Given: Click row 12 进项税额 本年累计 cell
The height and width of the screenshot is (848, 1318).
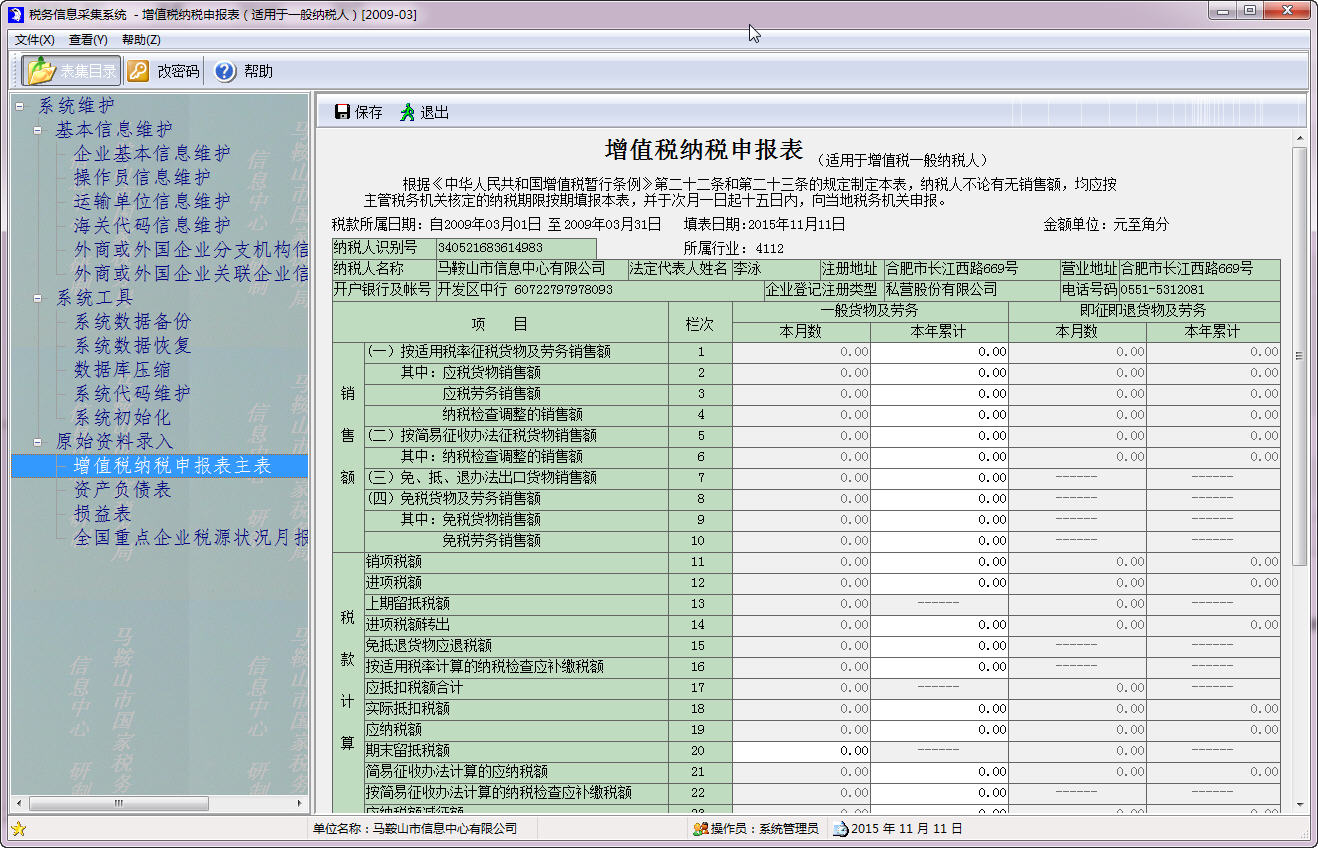Looking at the screenshot, I should click(x=939, y=583).
